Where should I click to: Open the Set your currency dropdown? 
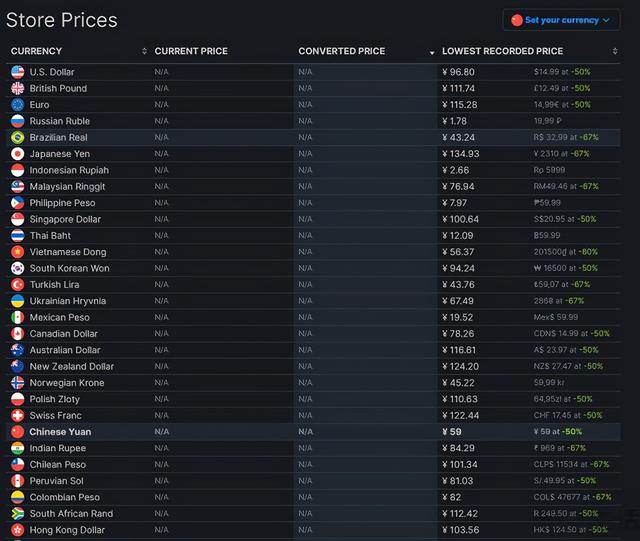(561, 20)
